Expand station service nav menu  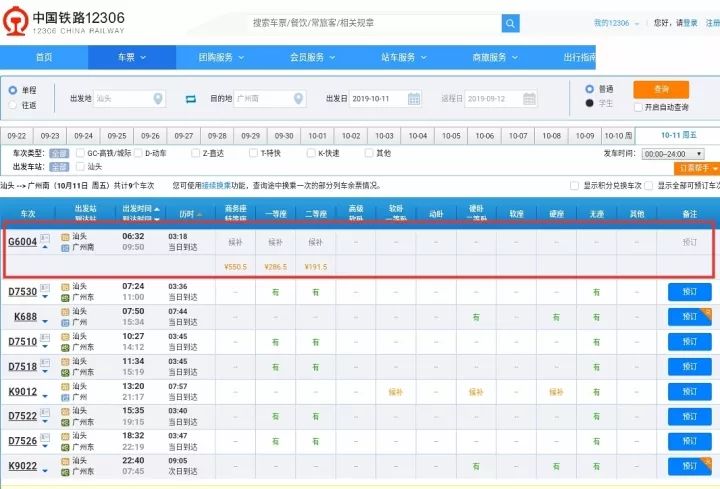click(x=404, y=57)
